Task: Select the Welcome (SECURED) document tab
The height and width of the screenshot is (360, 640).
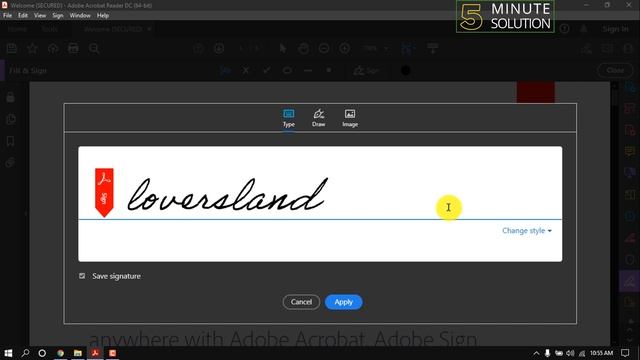Action: point(113,29)
